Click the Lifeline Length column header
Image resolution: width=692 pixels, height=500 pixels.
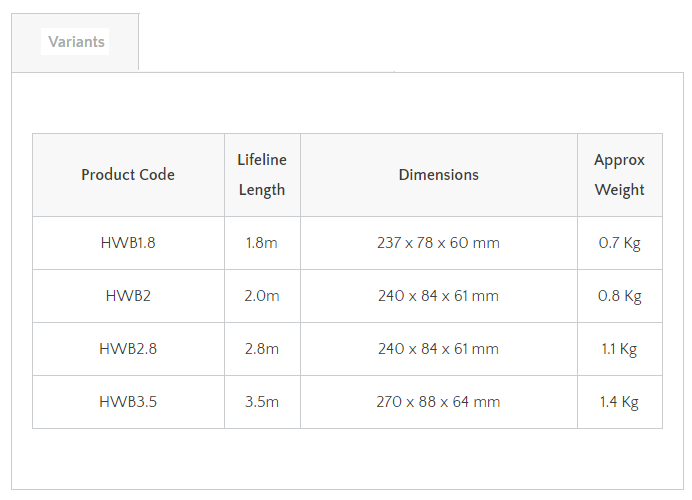pos(262,175)
